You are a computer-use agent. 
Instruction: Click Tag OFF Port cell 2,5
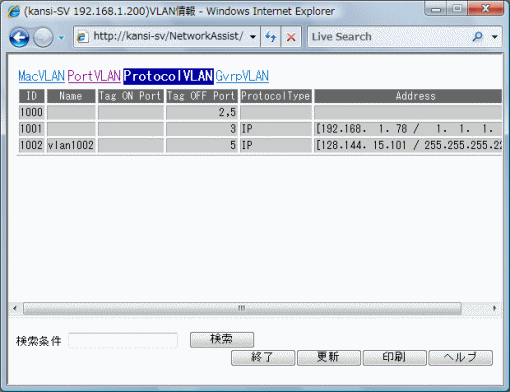(202, 112)
